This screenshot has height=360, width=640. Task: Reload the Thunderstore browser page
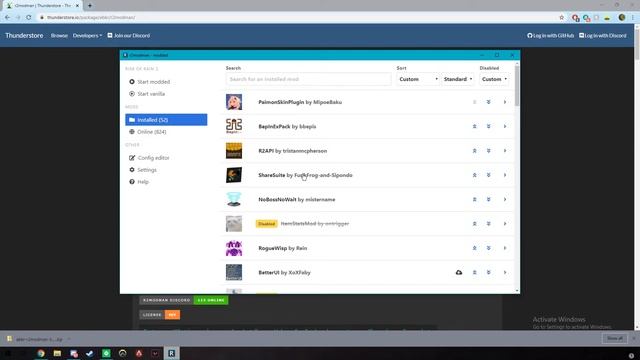click(29, 18)
